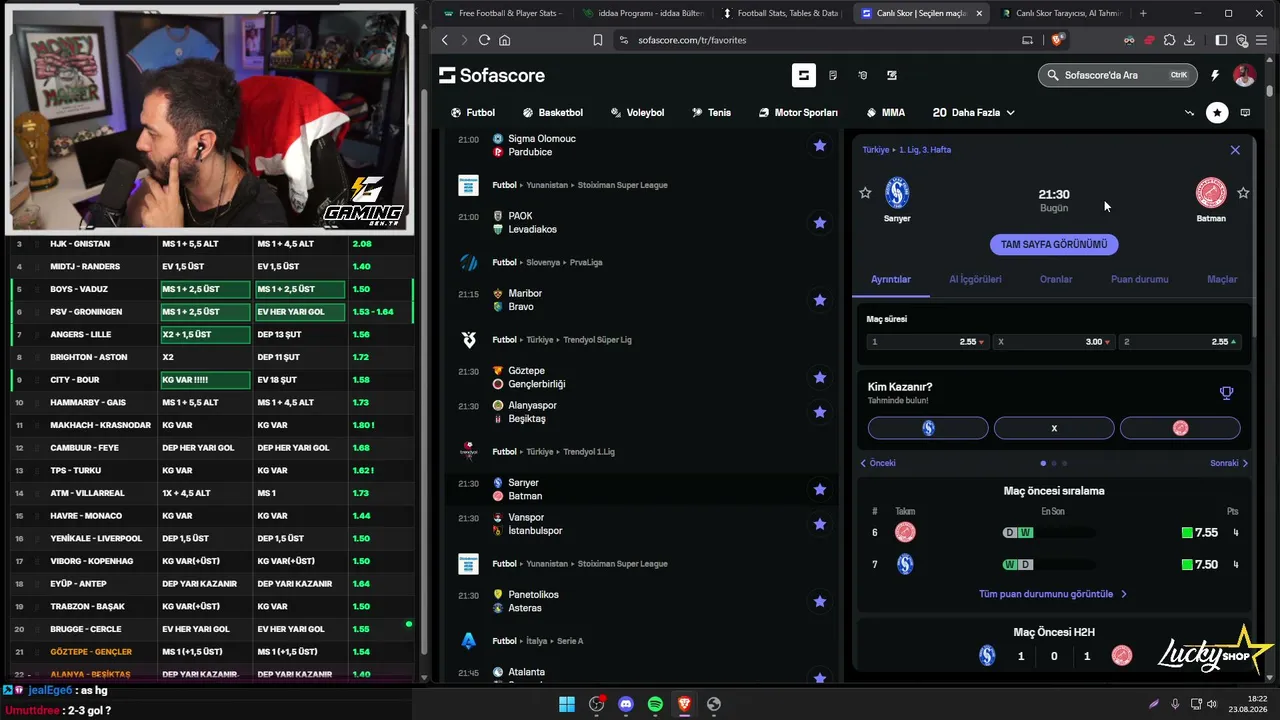The height and width of the screenshot is (720, 1280).
Task: Toggle favorite star for Vanspor - İstanbulspor
Action: tap(820, 524)
